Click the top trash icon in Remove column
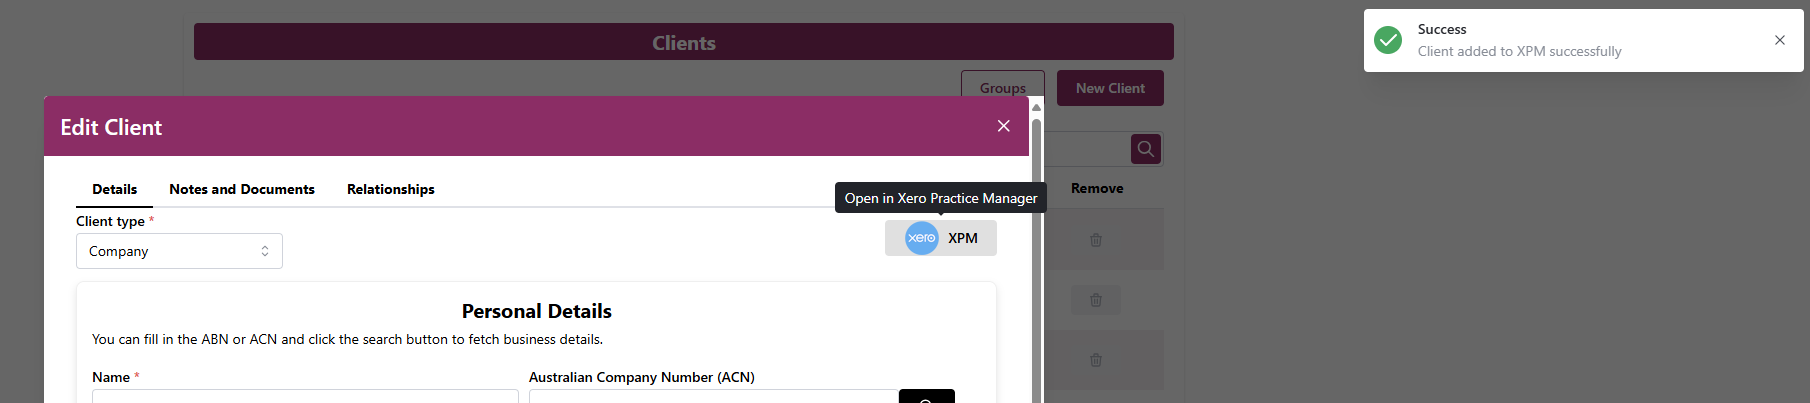 pos(1096,240)
